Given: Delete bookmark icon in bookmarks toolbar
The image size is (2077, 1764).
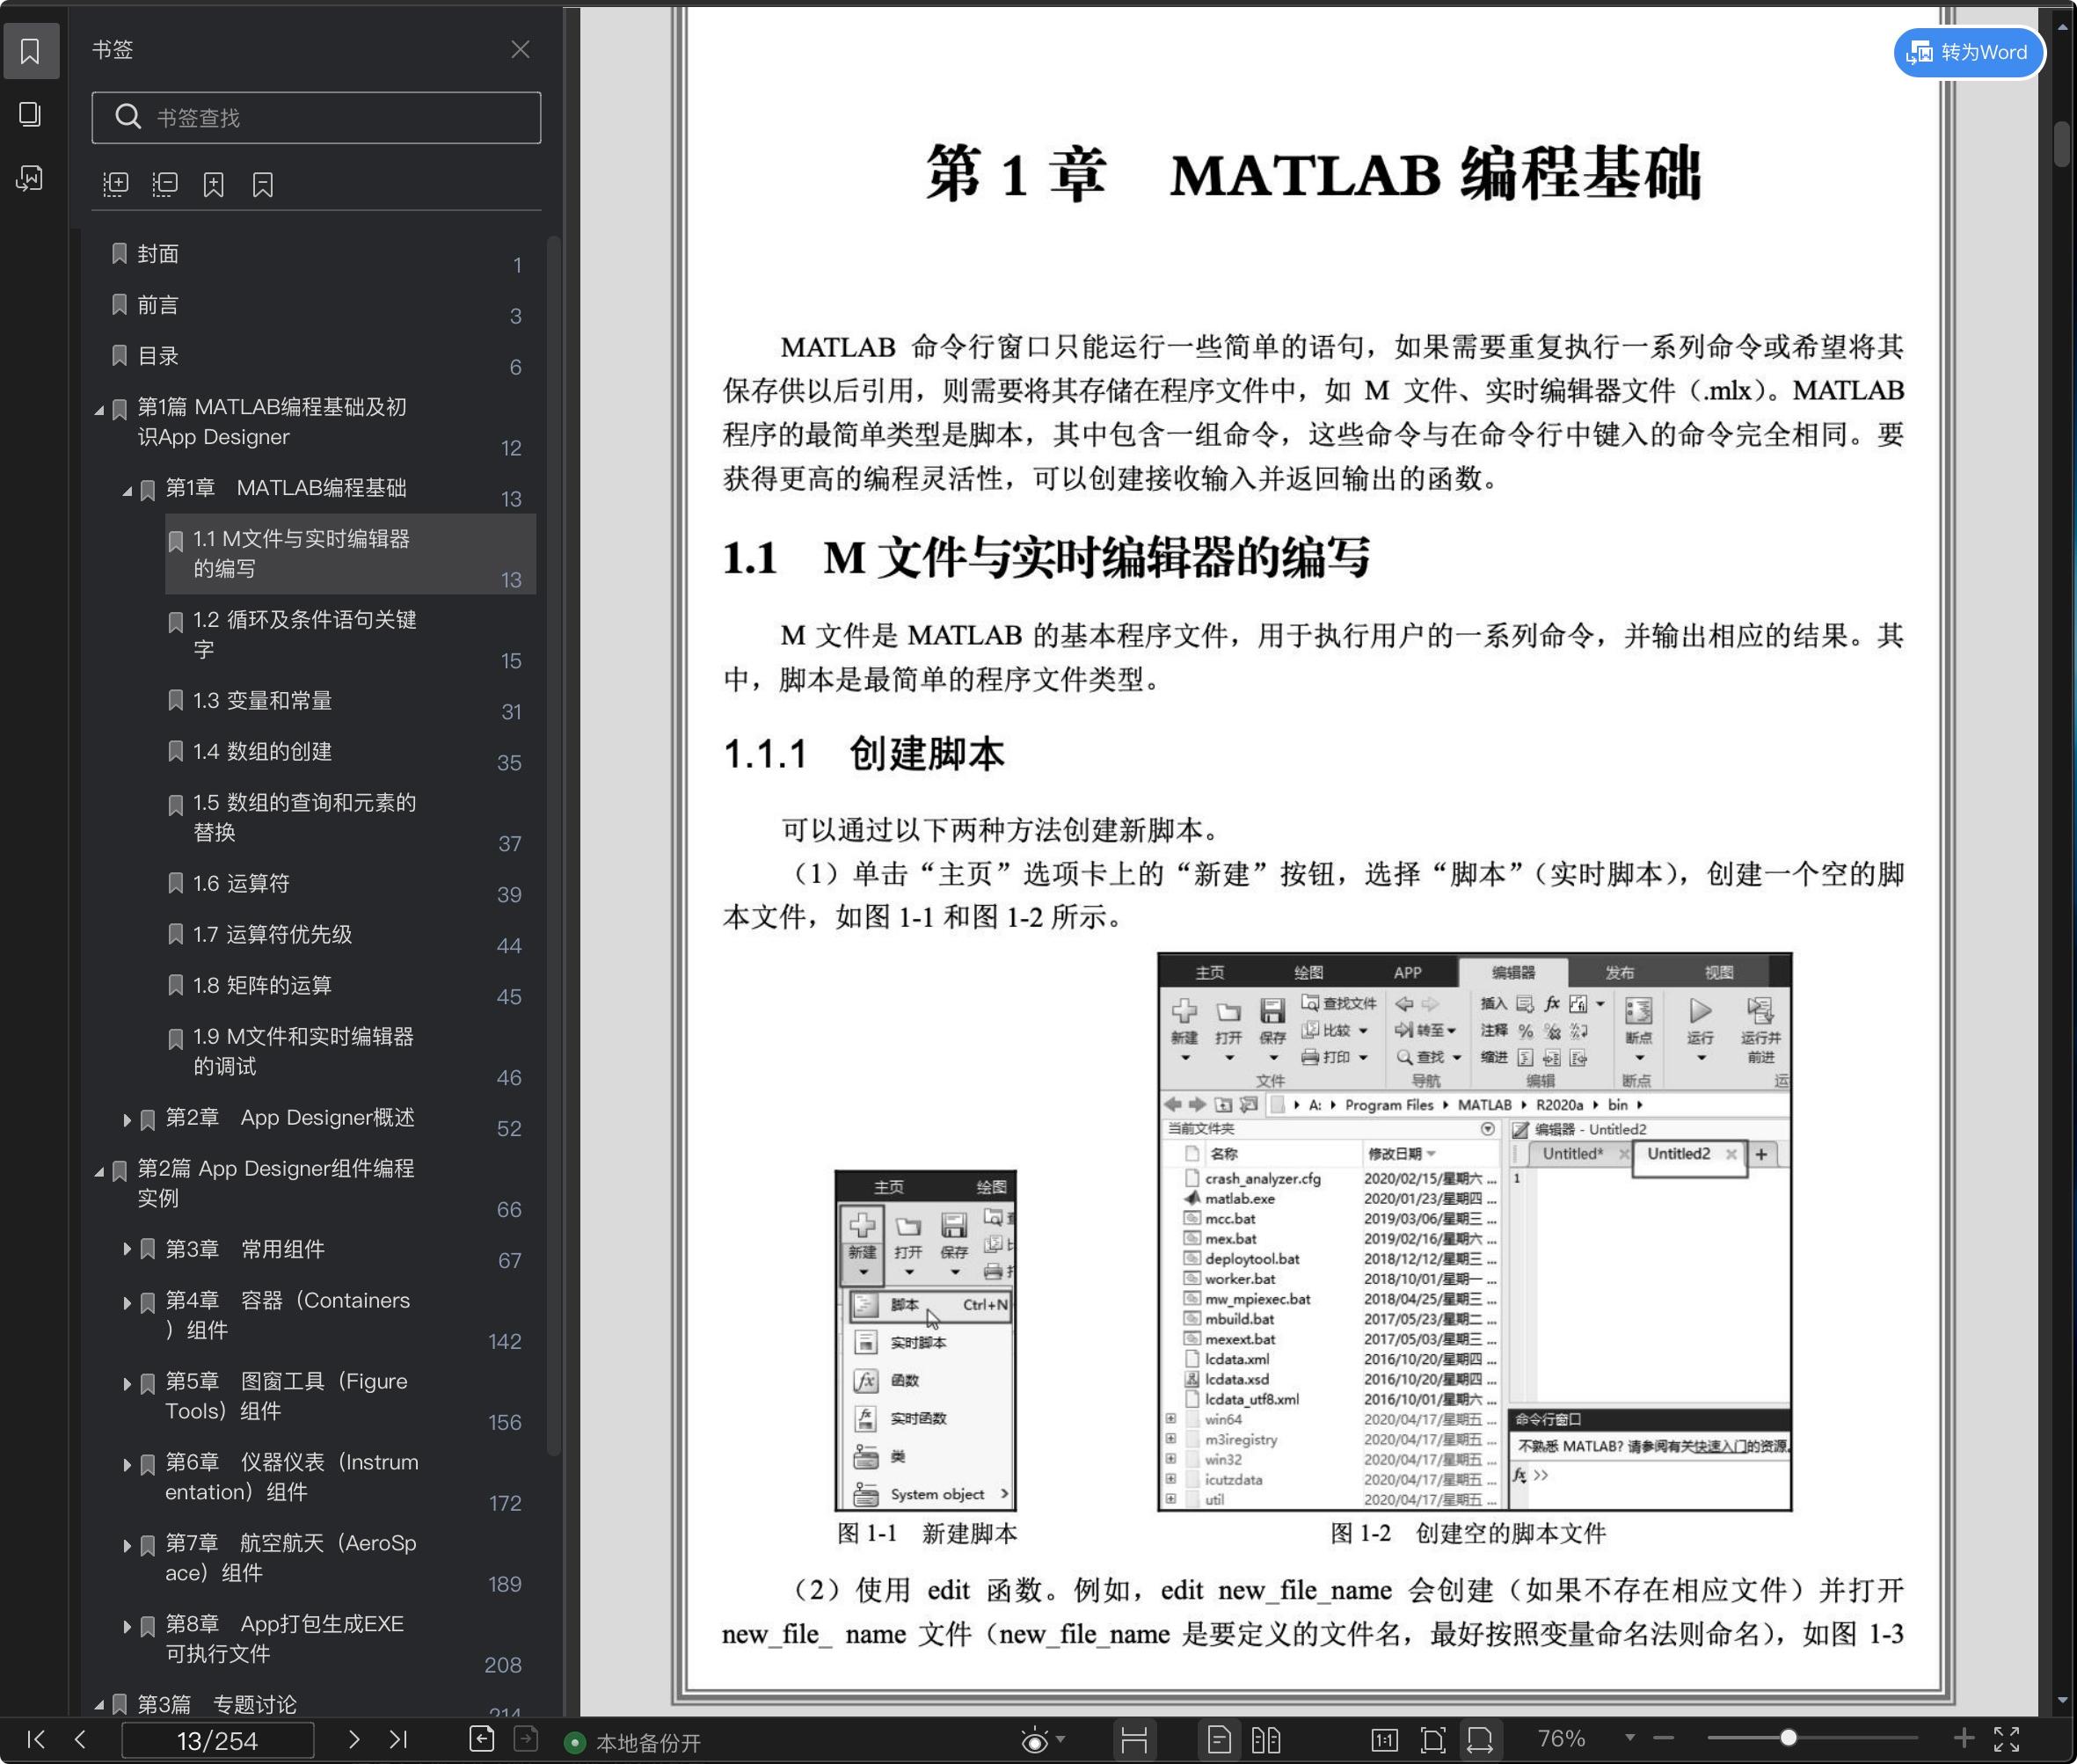Looking at the screenshot, I should [263, 184].
